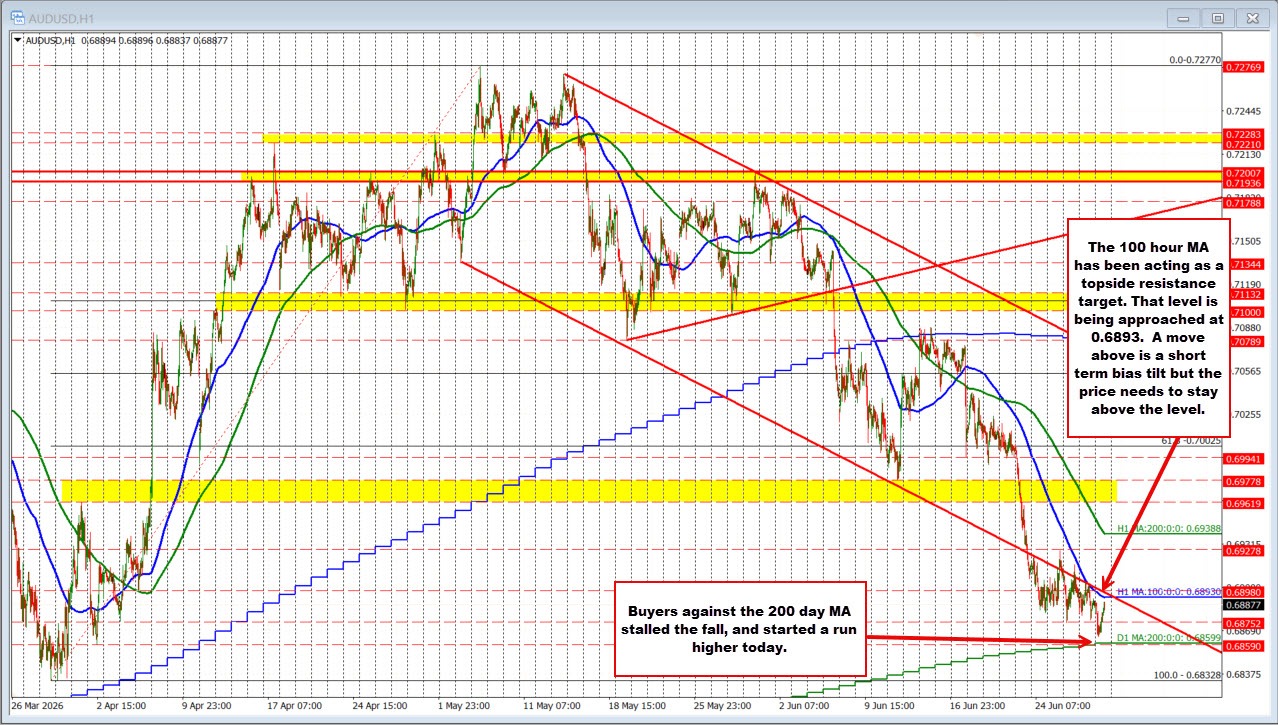Click the 0.70255 scale value

pyautogui.click(x=1246, y=414)
